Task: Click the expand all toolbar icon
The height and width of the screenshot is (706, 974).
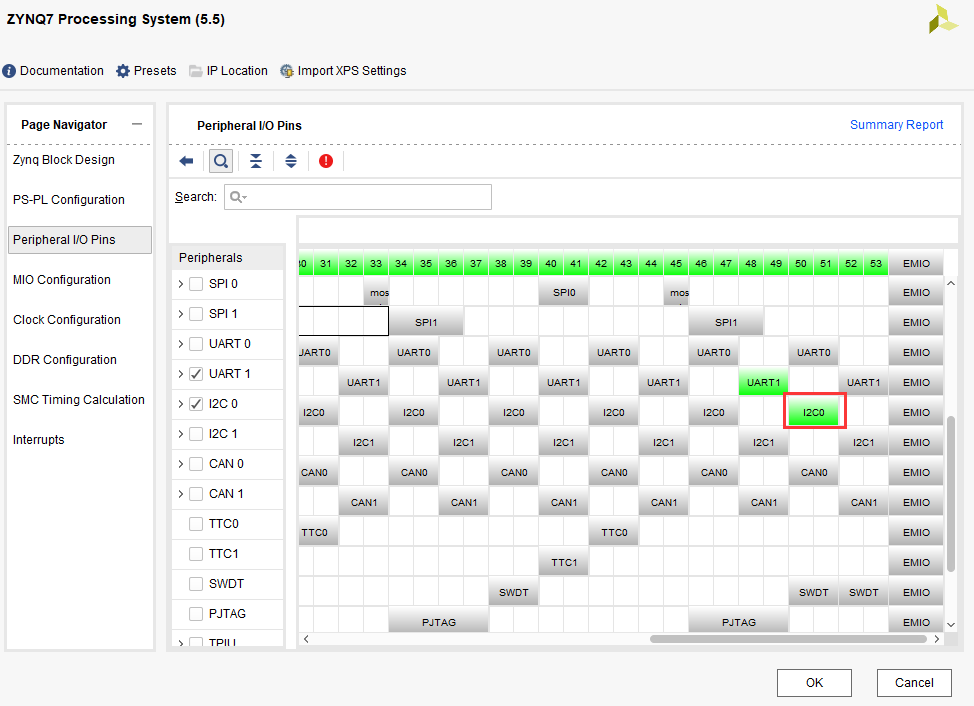Action: (x=291, y=161)
